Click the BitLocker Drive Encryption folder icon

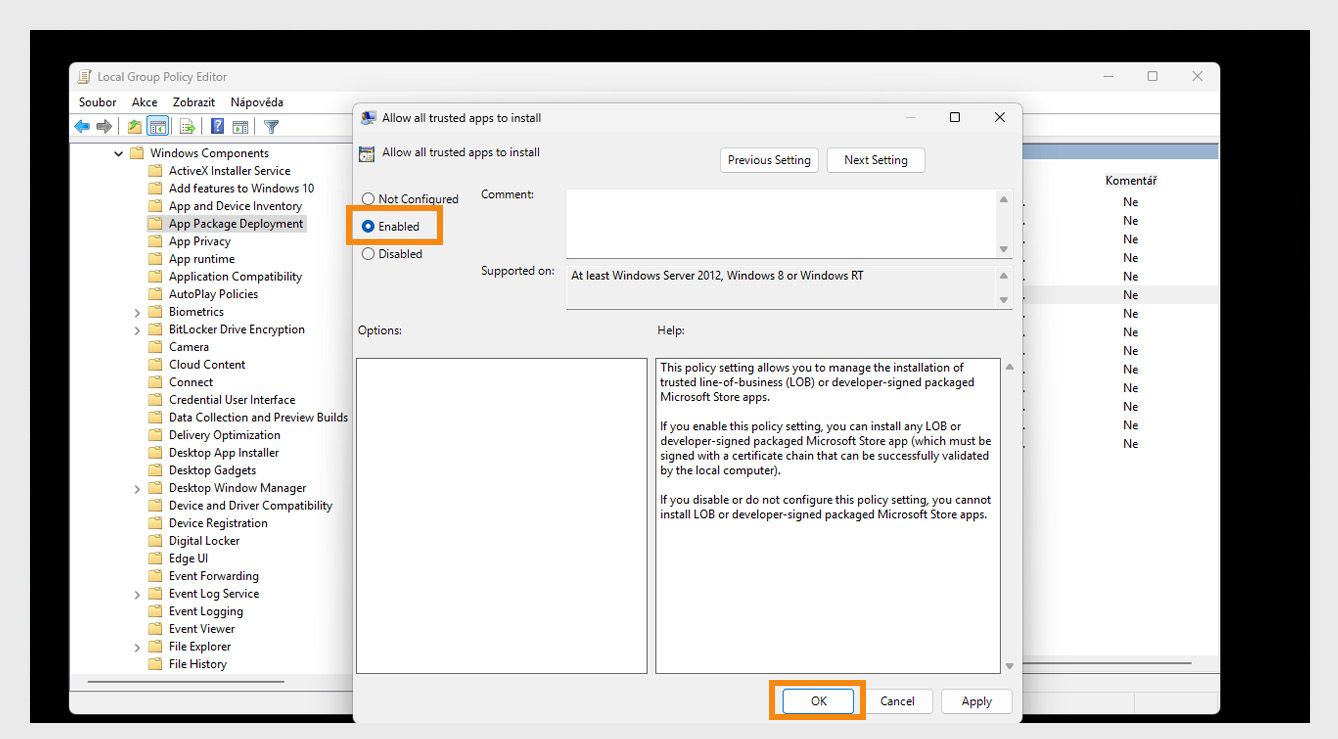[x=155, y=329]
